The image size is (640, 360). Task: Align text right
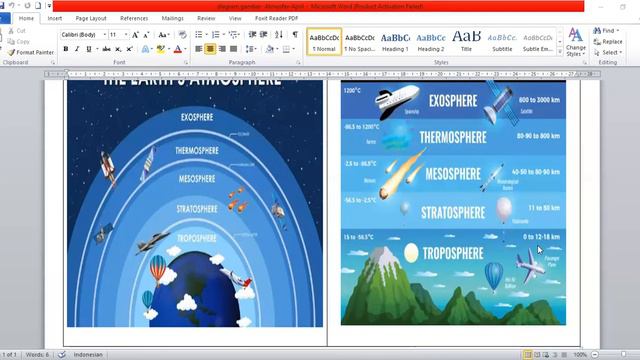(222, 49)
